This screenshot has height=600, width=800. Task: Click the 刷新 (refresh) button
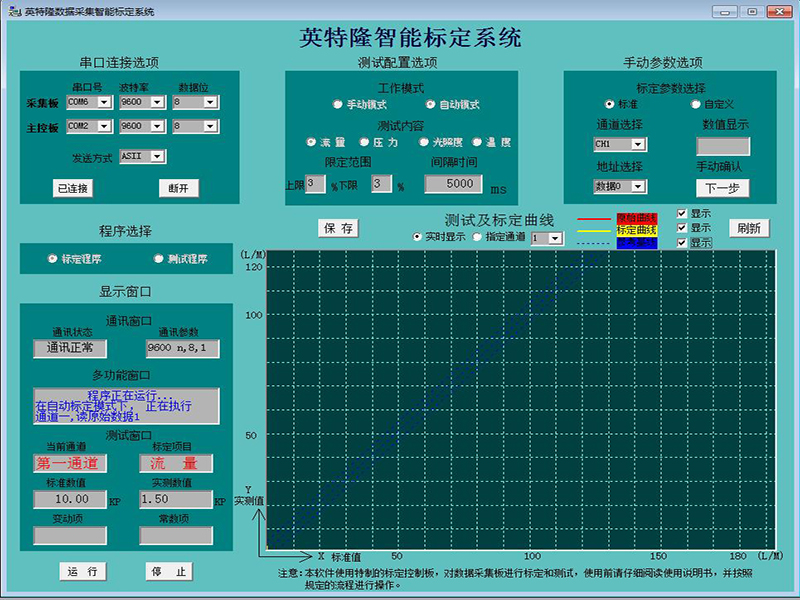pyautogui.click(x=749, y=228)
